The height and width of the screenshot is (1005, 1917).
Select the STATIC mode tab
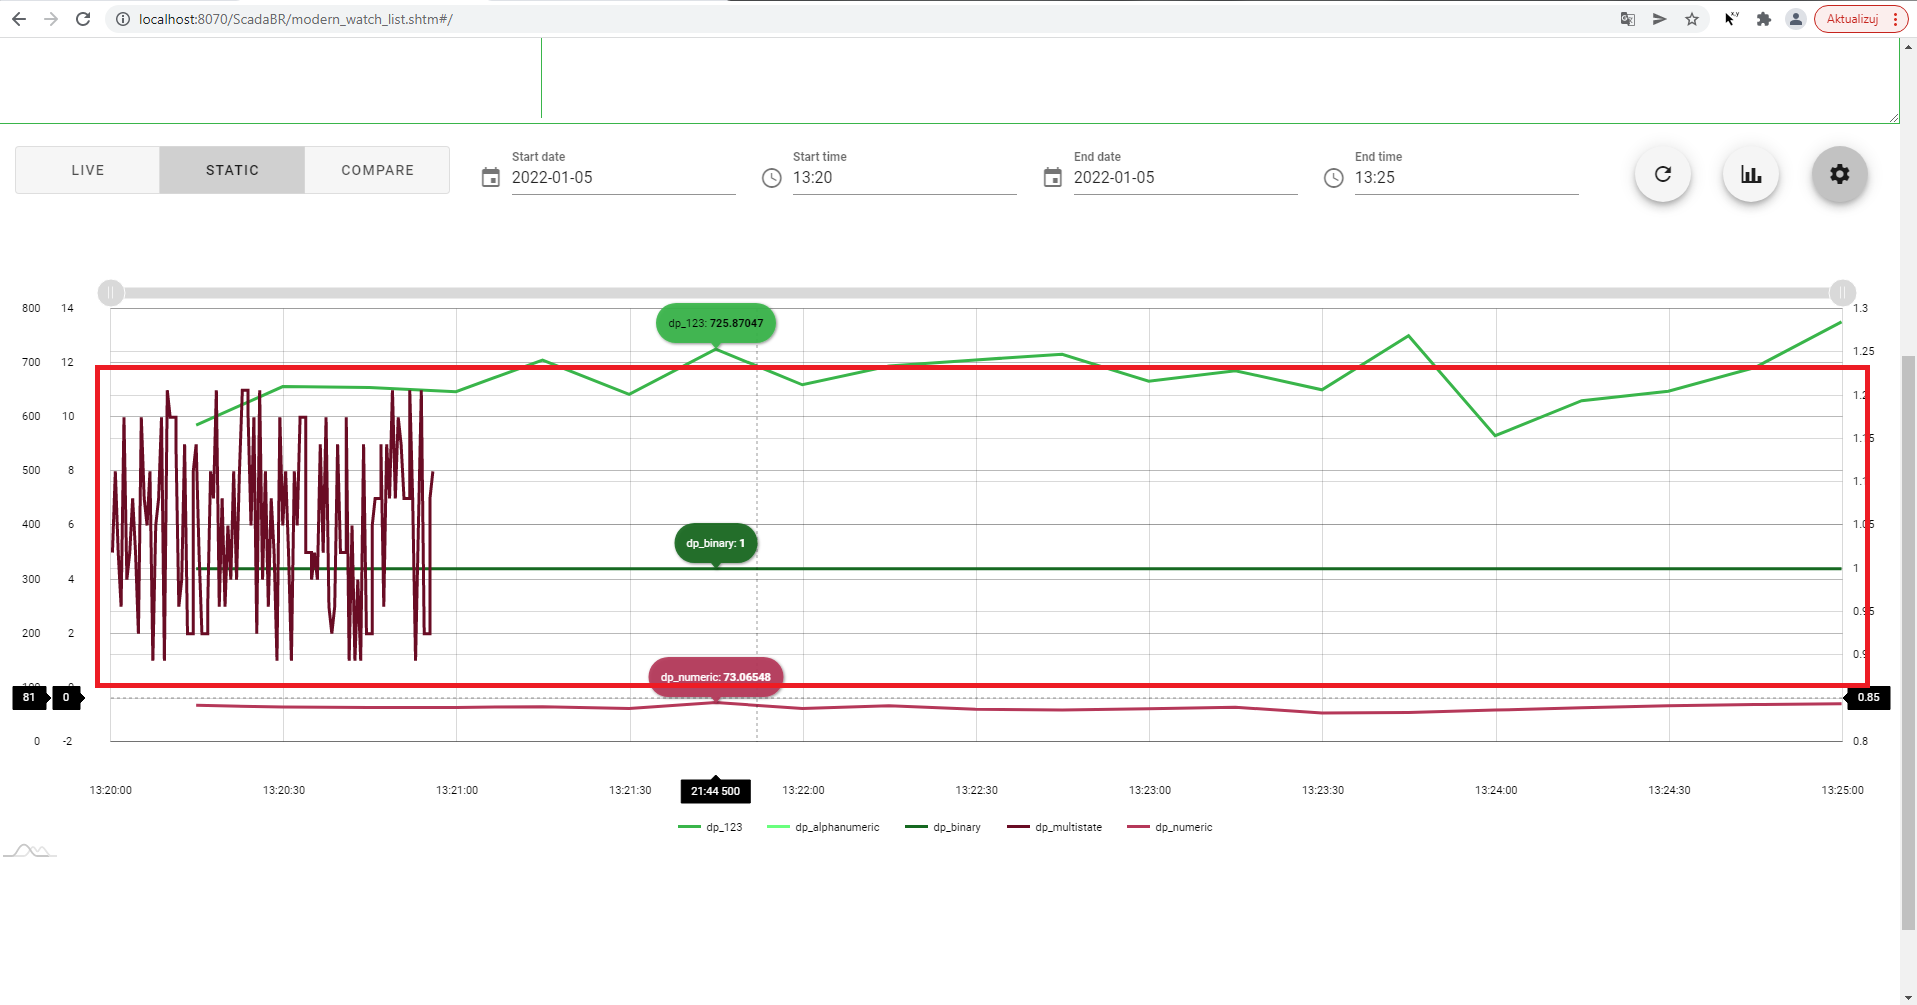(x=231, y=170)
